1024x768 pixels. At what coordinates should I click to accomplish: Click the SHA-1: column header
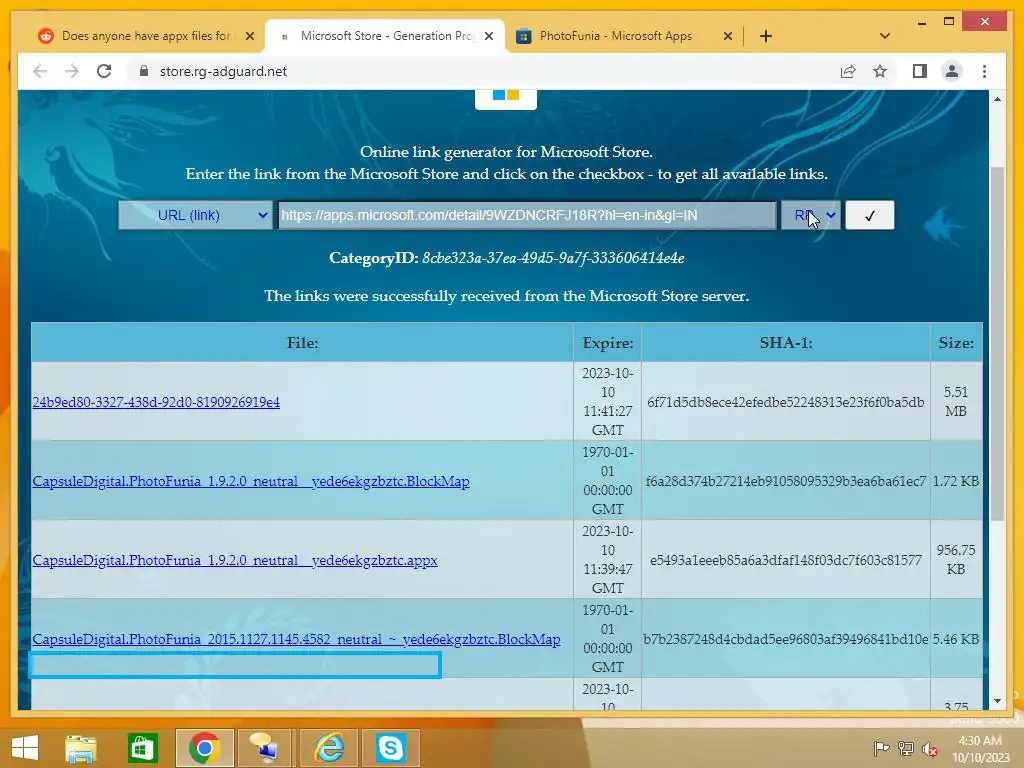[786, 343]
